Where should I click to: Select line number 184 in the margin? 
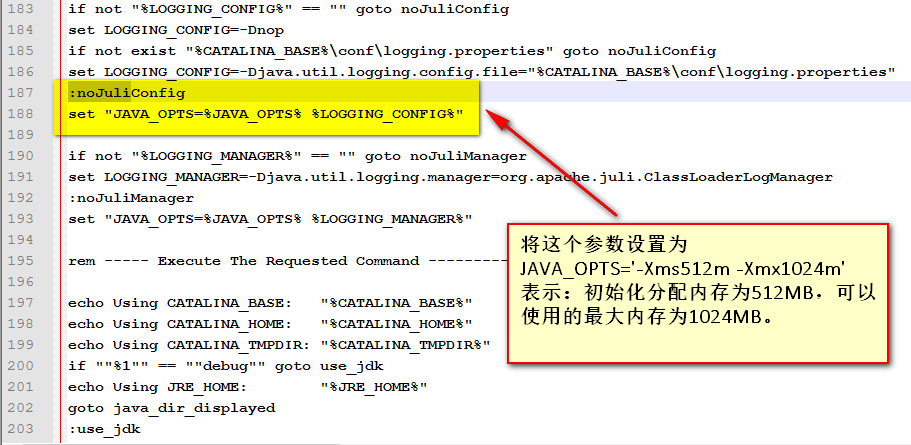coord(21,30)
